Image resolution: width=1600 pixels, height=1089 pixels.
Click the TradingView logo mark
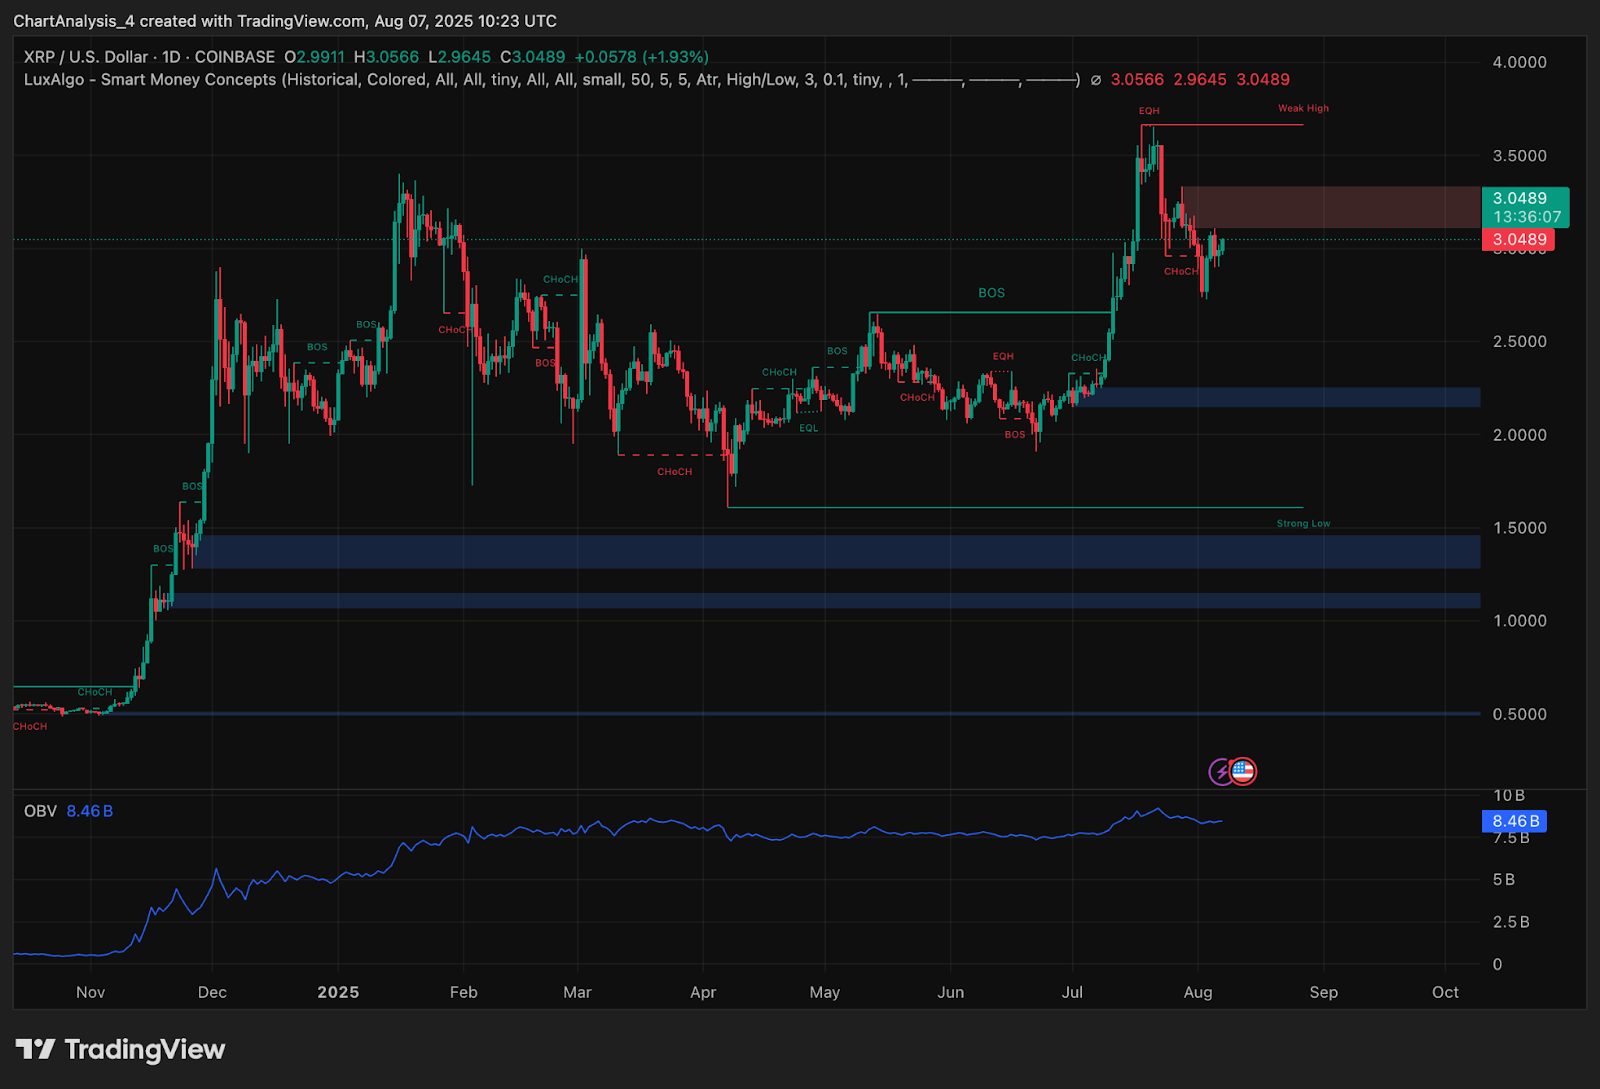tap(35, 1049)
